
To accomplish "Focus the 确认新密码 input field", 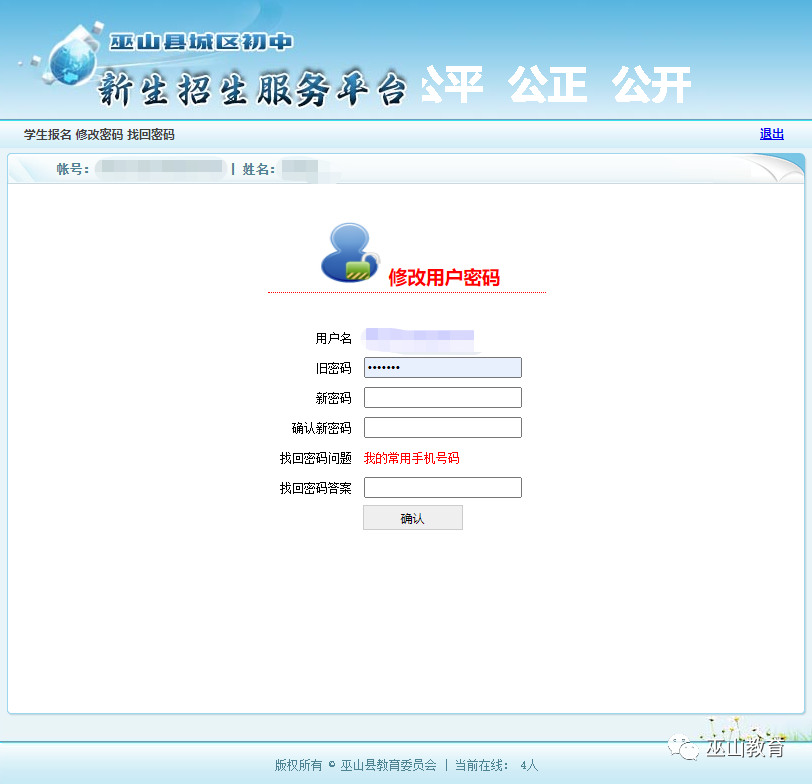I will [443, 428].
